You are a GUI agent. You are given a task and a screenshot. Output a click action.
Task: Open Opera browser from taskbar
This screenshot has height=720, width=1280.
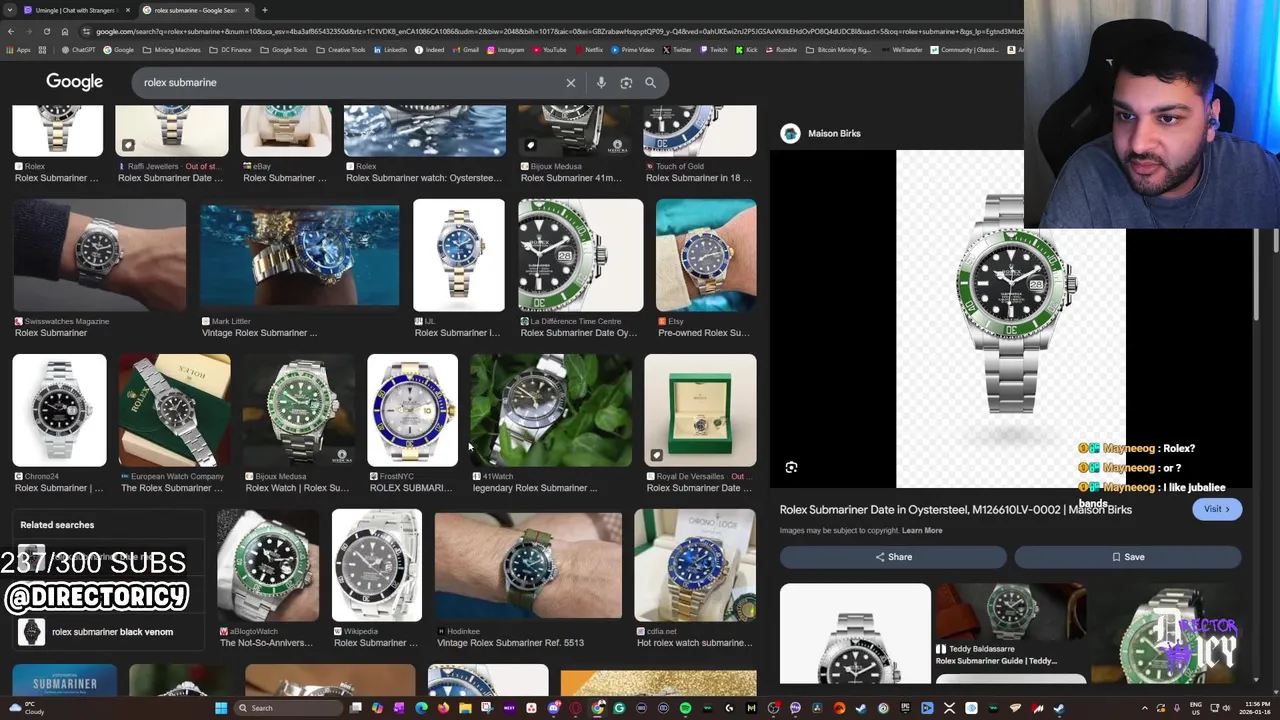575,708
